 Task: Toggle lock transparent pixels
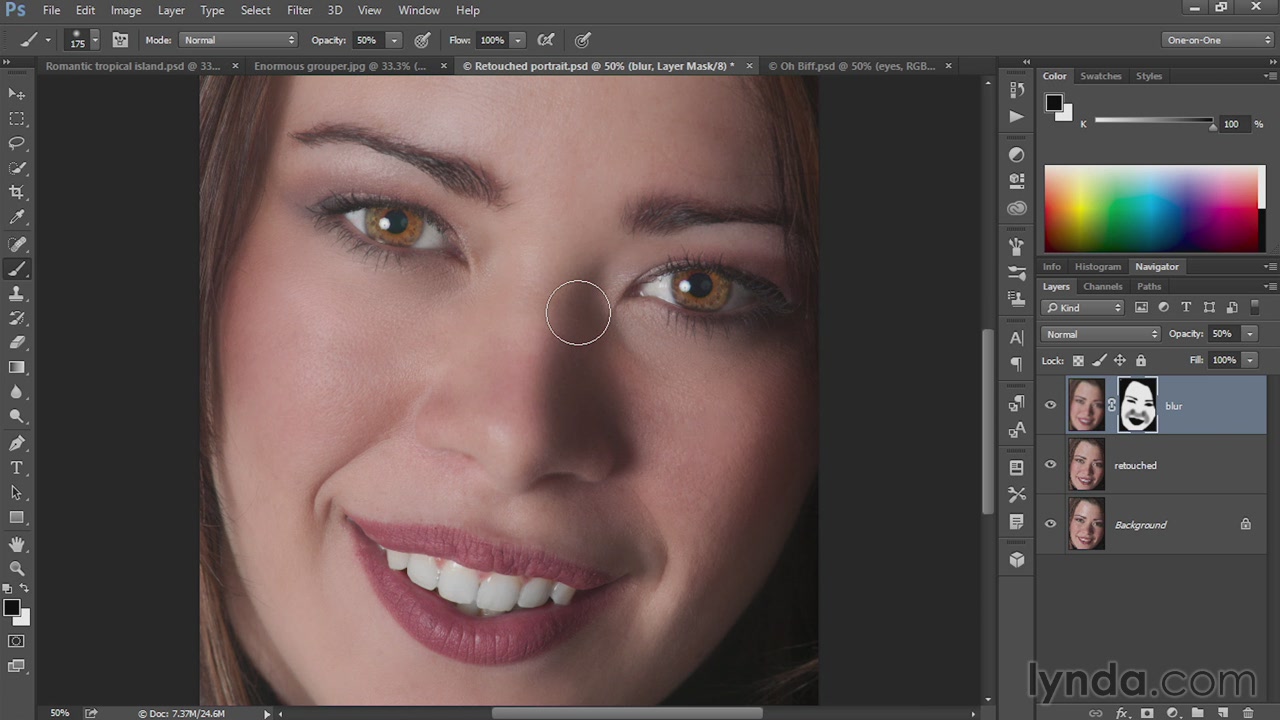(1078, 360)
